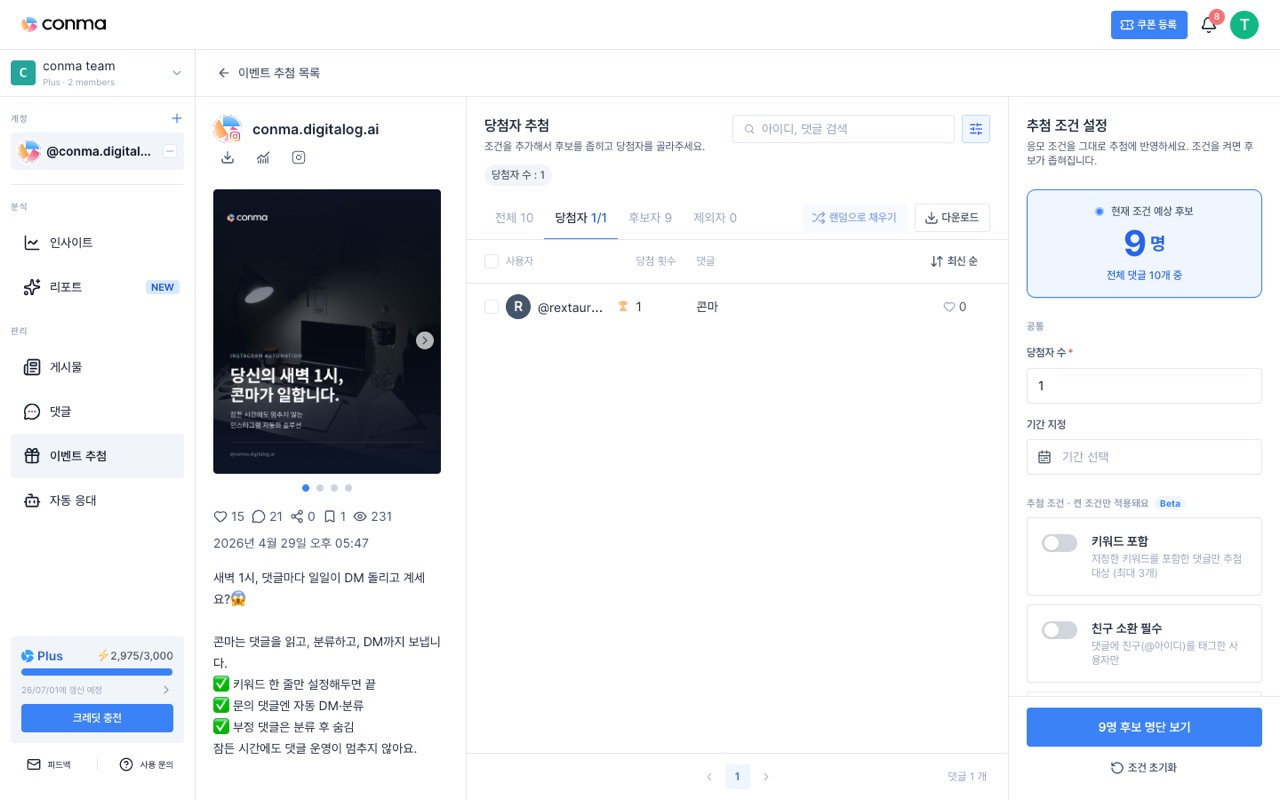Open 자동 응대 in the sidebar
Screen dimensions: 1280x800
point(97,500)
